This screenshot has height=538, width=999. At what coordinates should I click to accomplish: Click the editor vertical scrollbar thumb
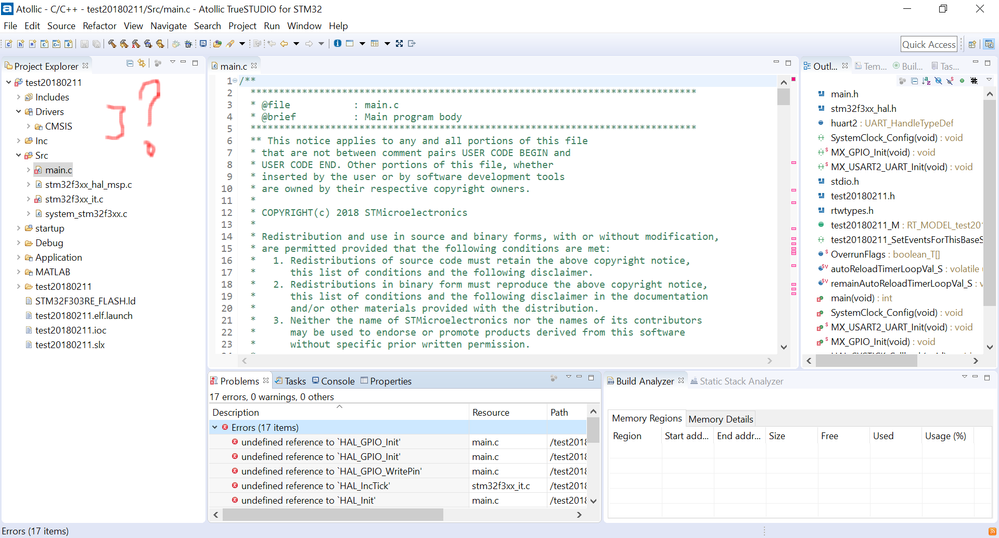tap(784, 96)
